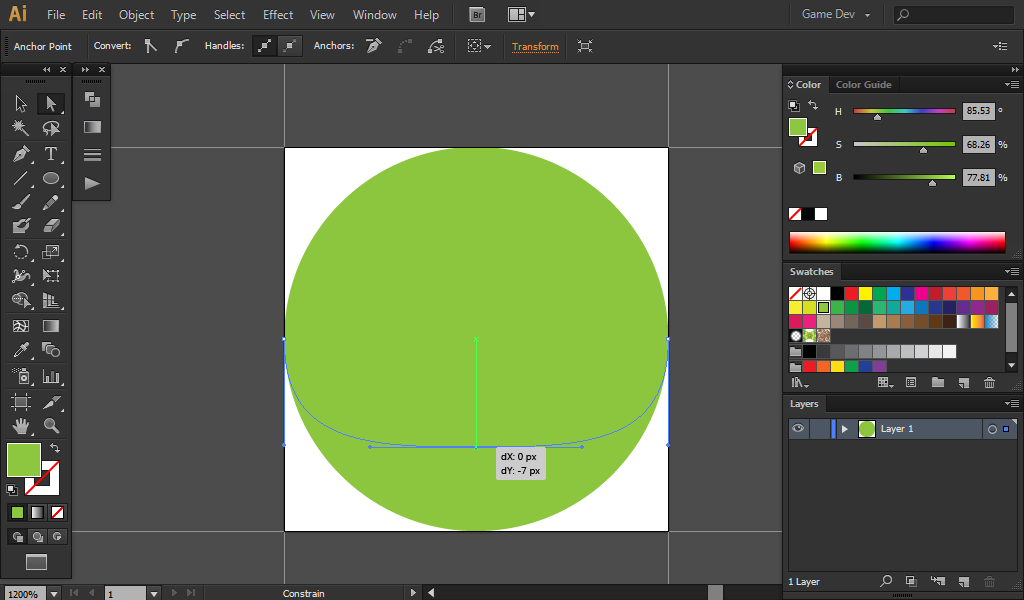Click the Transform link in control bar
This screenshot has height=600, width=1024.
click(x=535, y=46)
